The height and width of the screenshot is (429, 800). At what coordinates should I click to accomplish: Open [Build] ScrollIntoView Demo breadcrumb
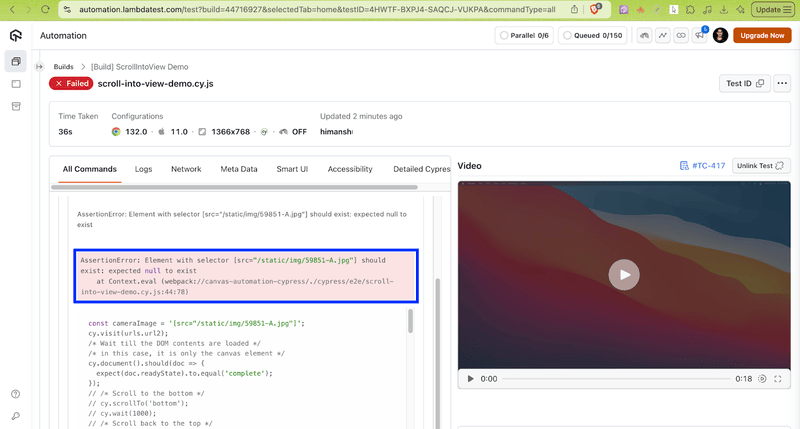click(x=139, y=67)
